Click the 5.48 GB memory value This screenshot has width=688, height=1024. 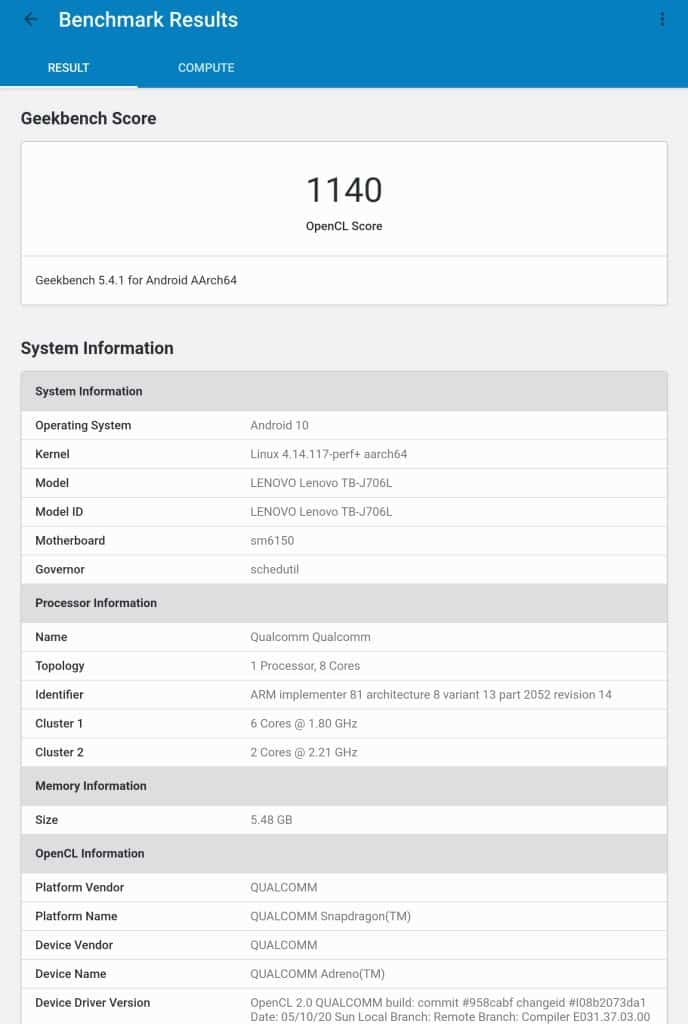coord(271,820)
